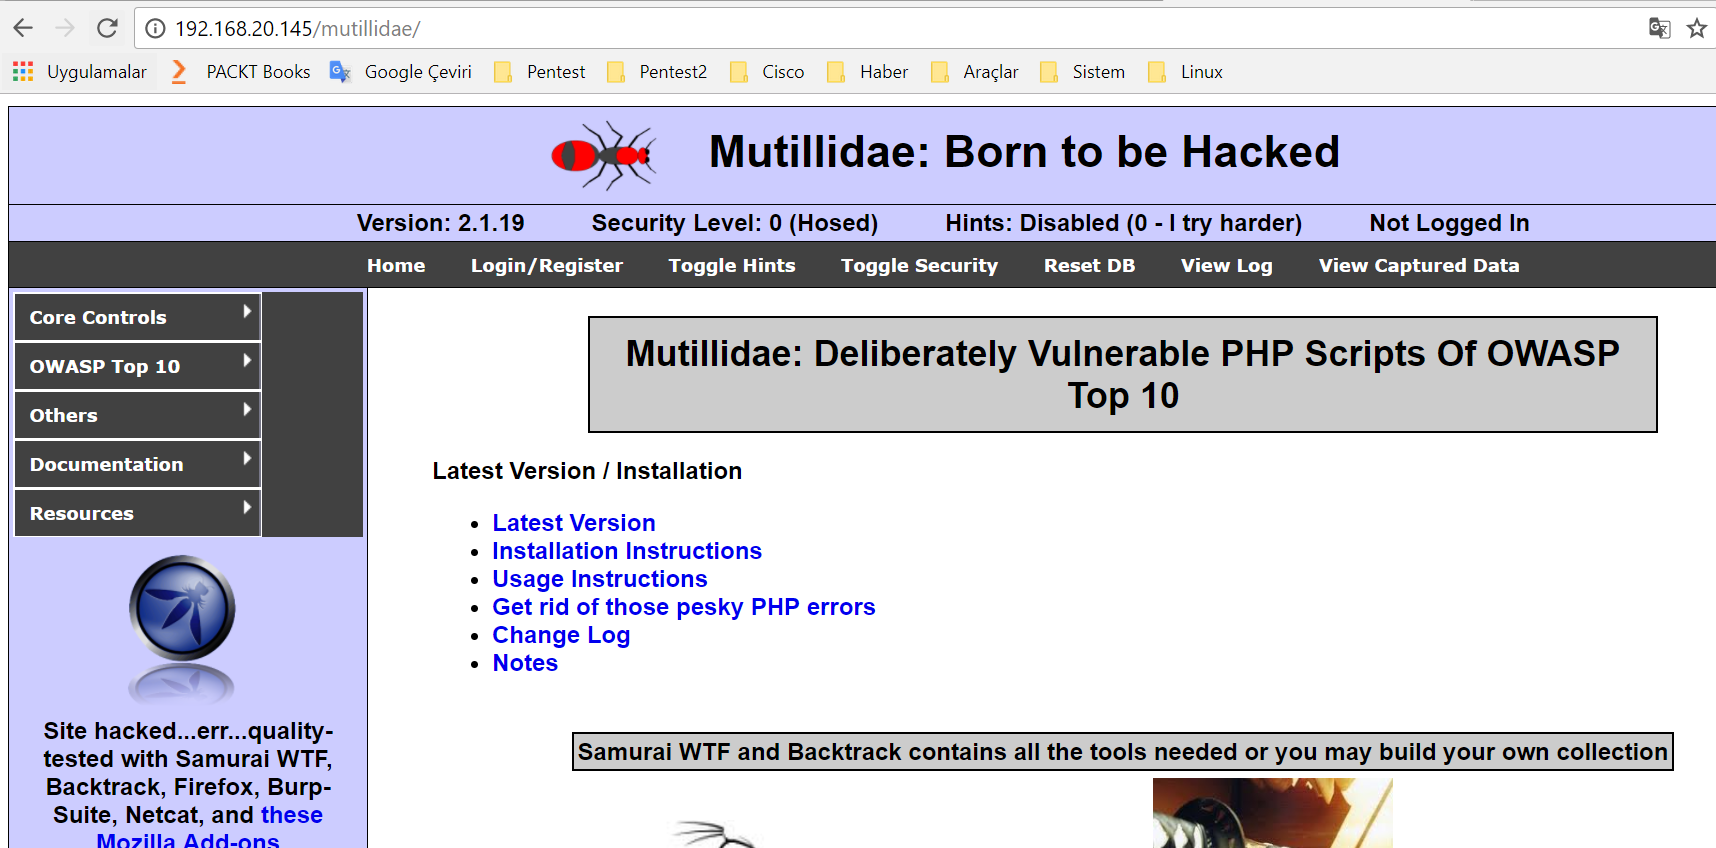Image resolution: width=1716 pixels, height=848 pixels.
Task: Click the browser back arrow
Action: [24, 28]
